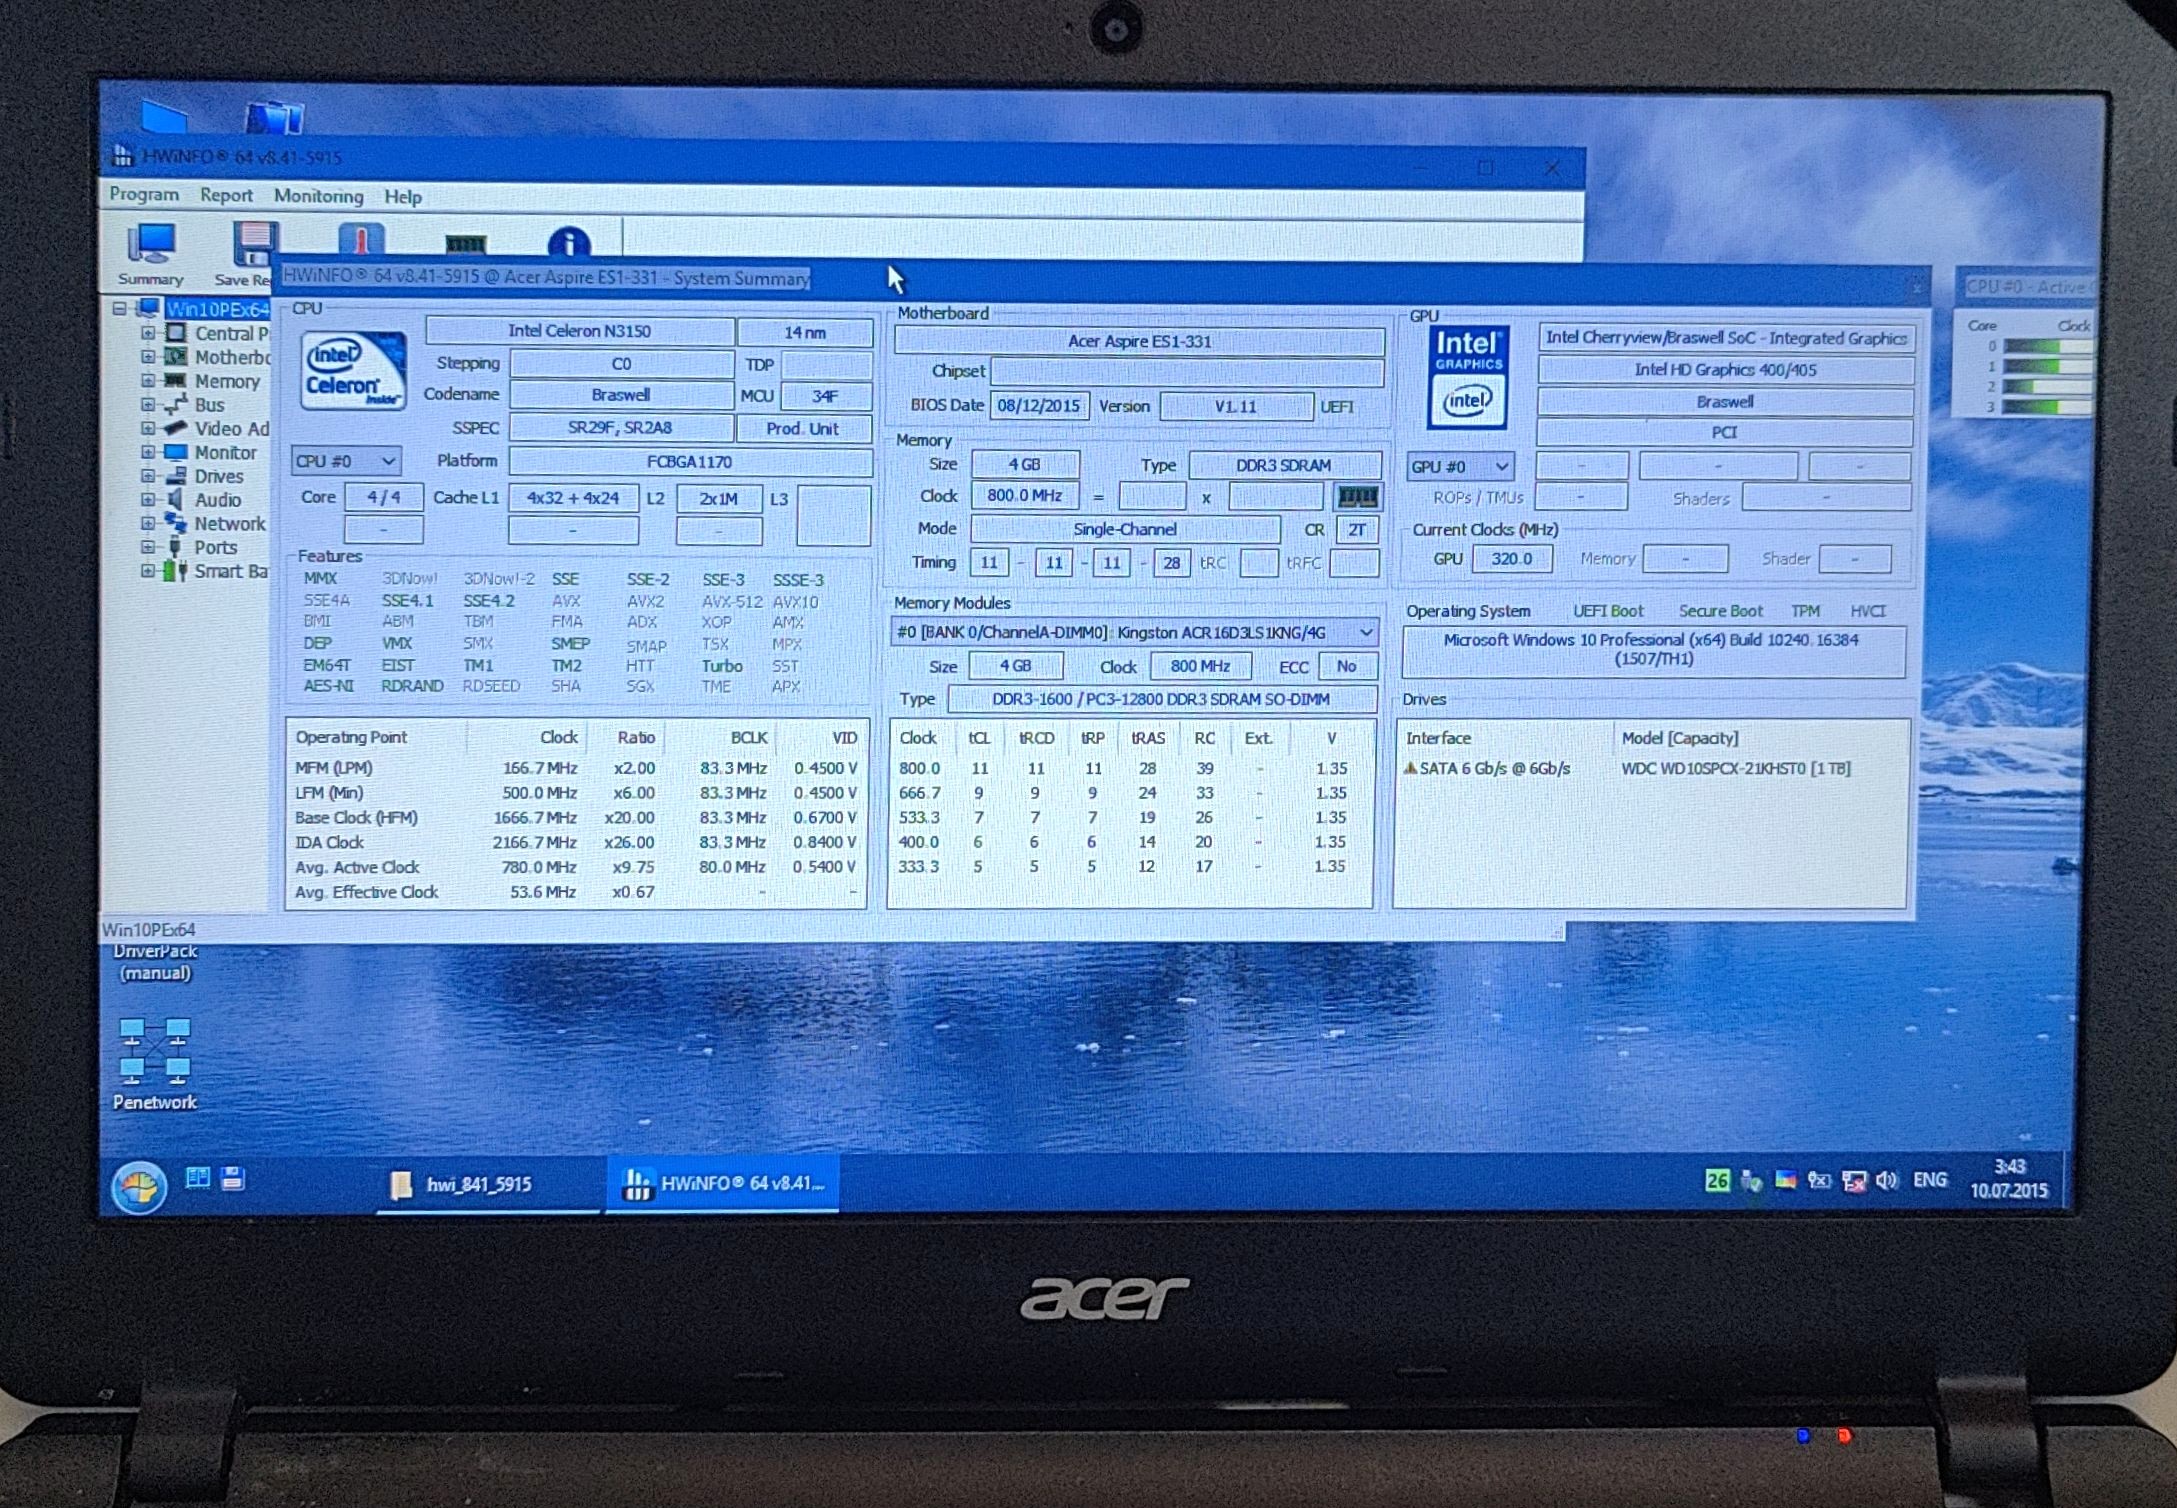Click the Intel Graphics logo in GPU panel
Screen dimensions: 2177x1508
point(1468,377)
